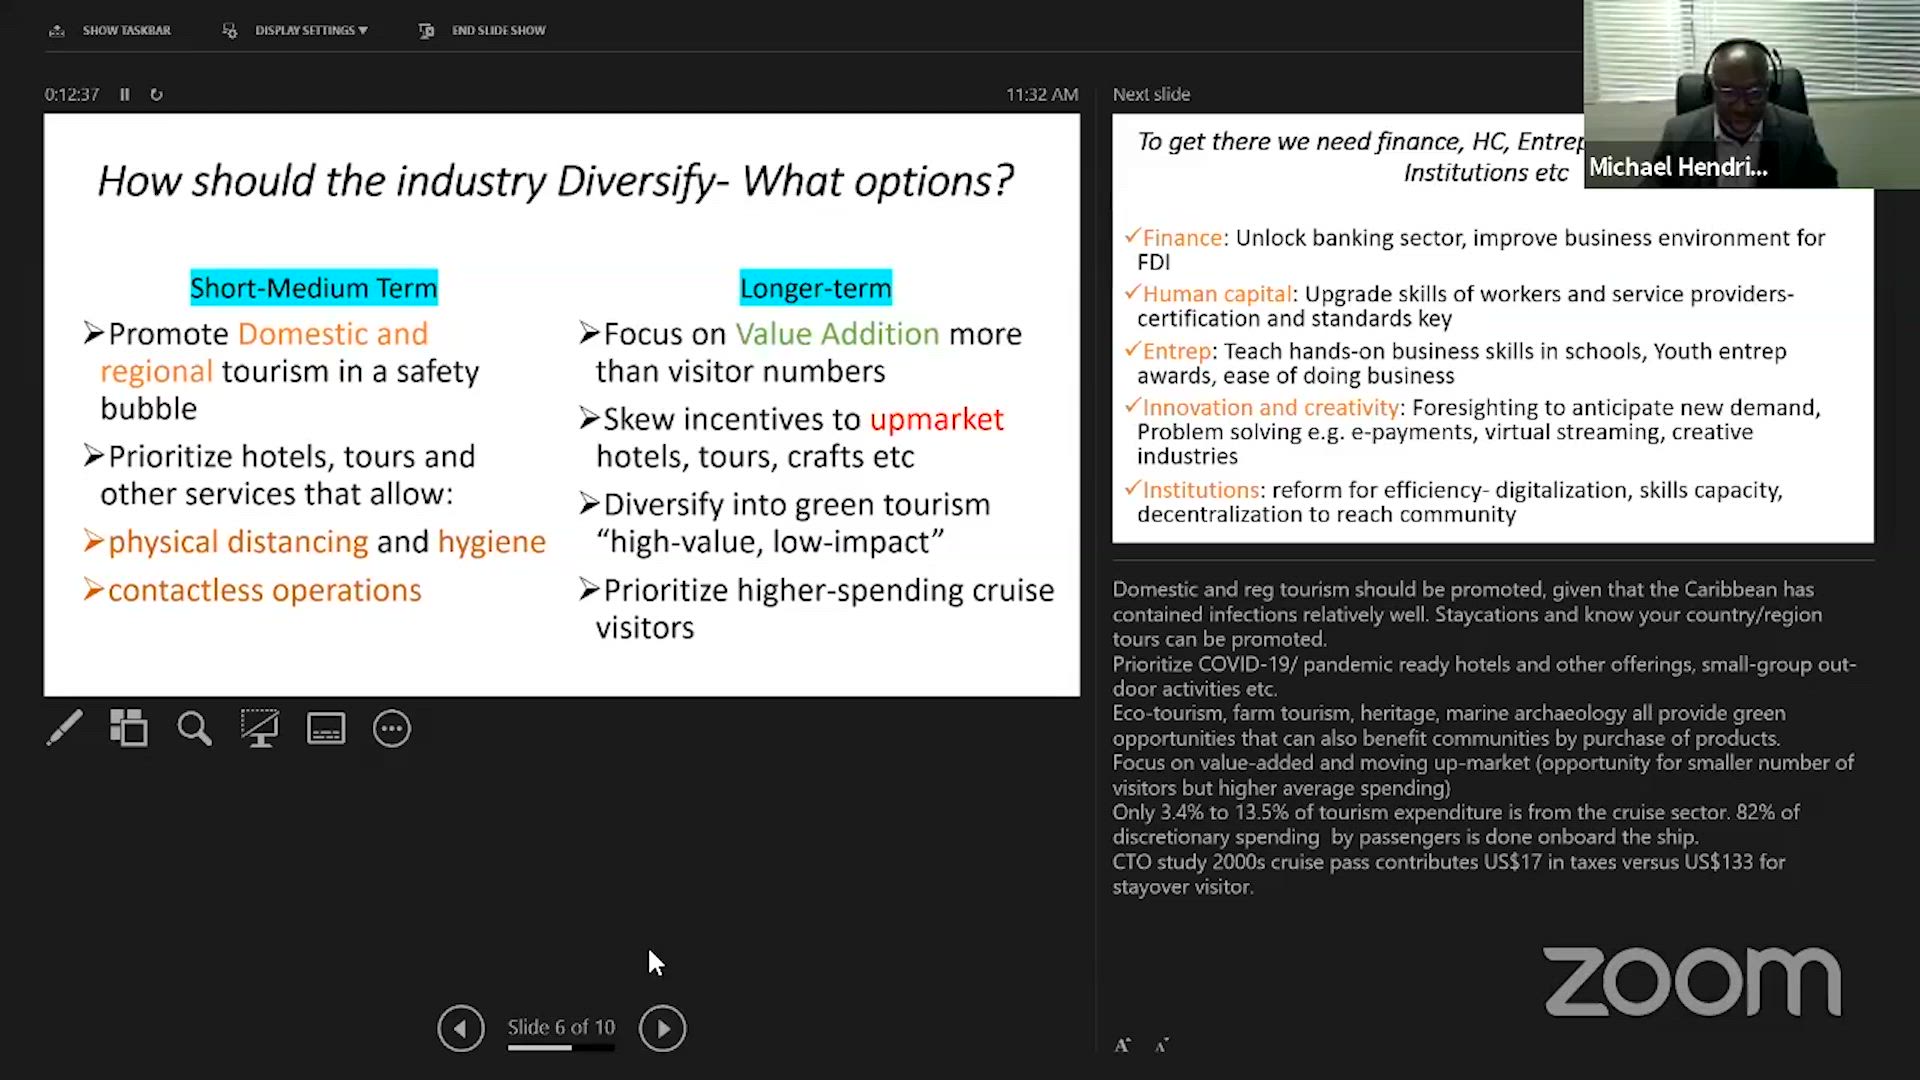Click the Slide 6 of 10 indicator
Viewport: 1920px width, 1080px height.
coord(561,1027)
